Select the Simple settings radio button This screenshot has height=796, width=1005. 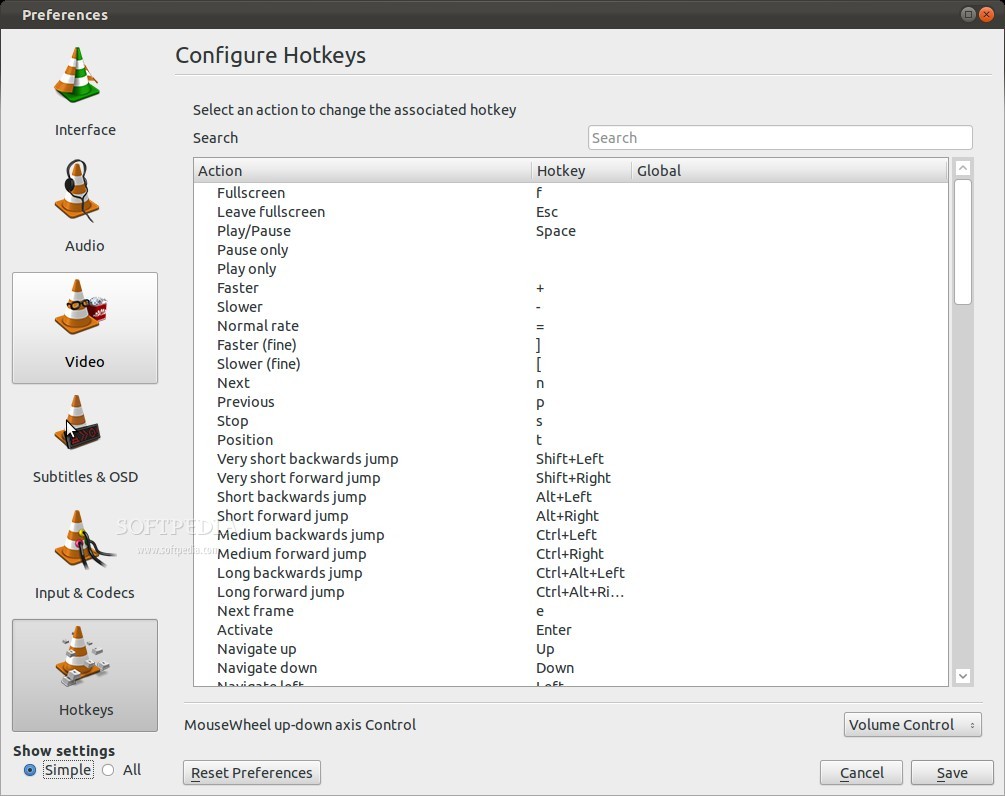[x=30, y=770]
